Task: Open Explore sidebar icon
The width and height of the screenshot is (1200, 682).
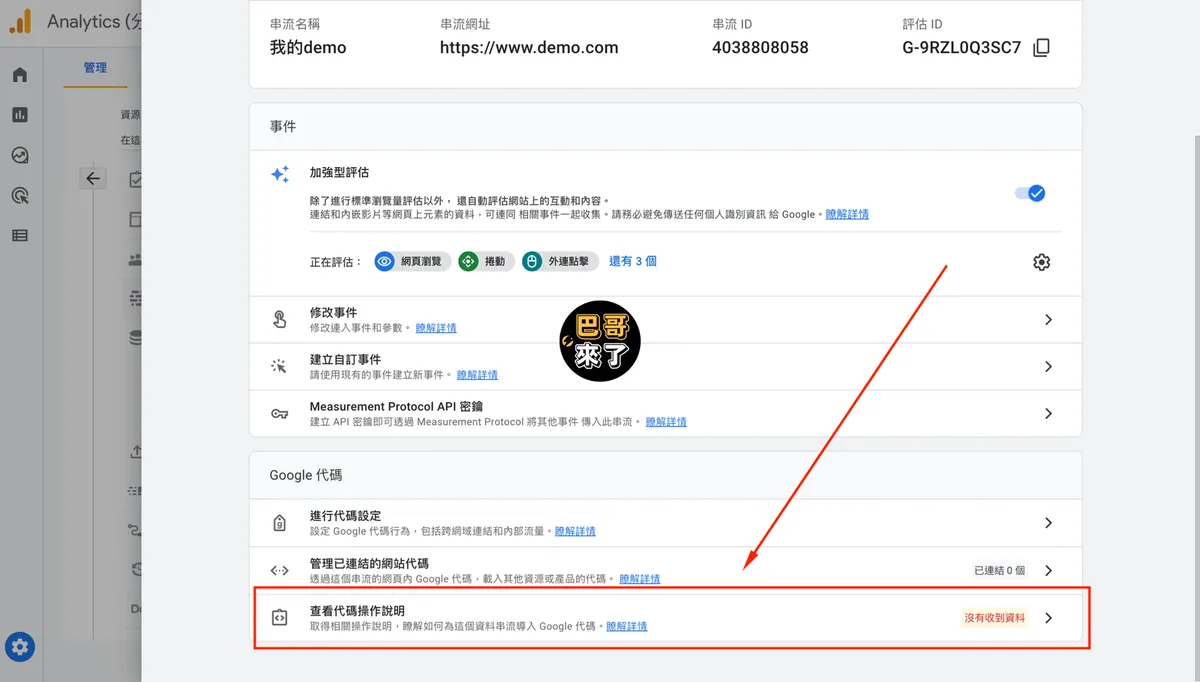Action: 20,155
